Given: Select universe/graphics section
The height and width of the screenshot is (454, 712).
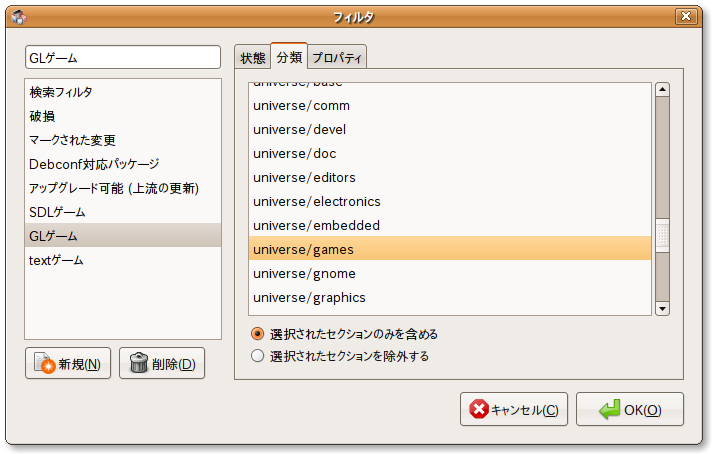Looking at the screenshot, I should (450, 297).
